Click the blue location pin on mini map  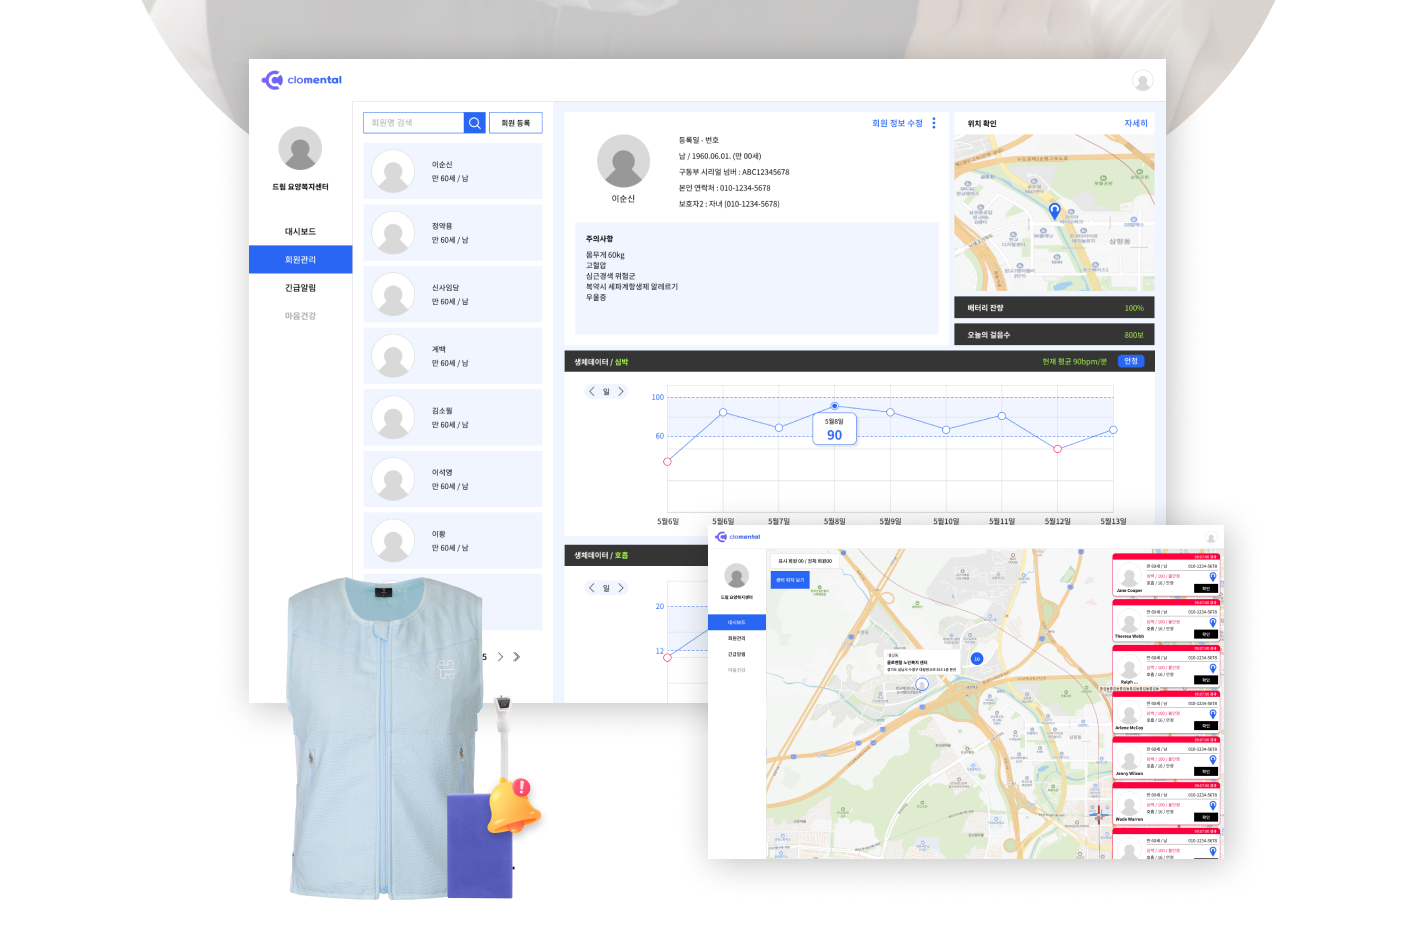click(1054, 210)
